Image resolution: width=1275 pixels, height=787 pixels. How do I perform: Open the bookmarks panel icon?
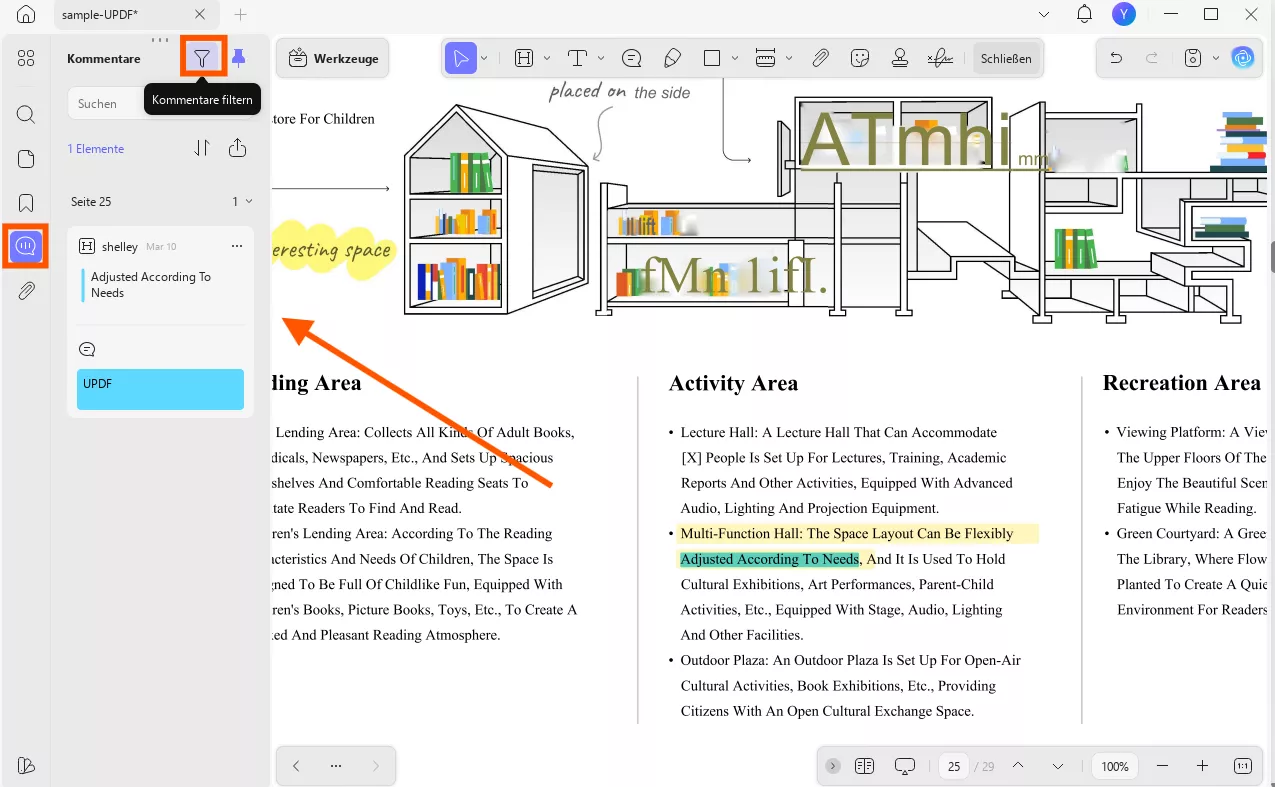[x=26, y=203]
